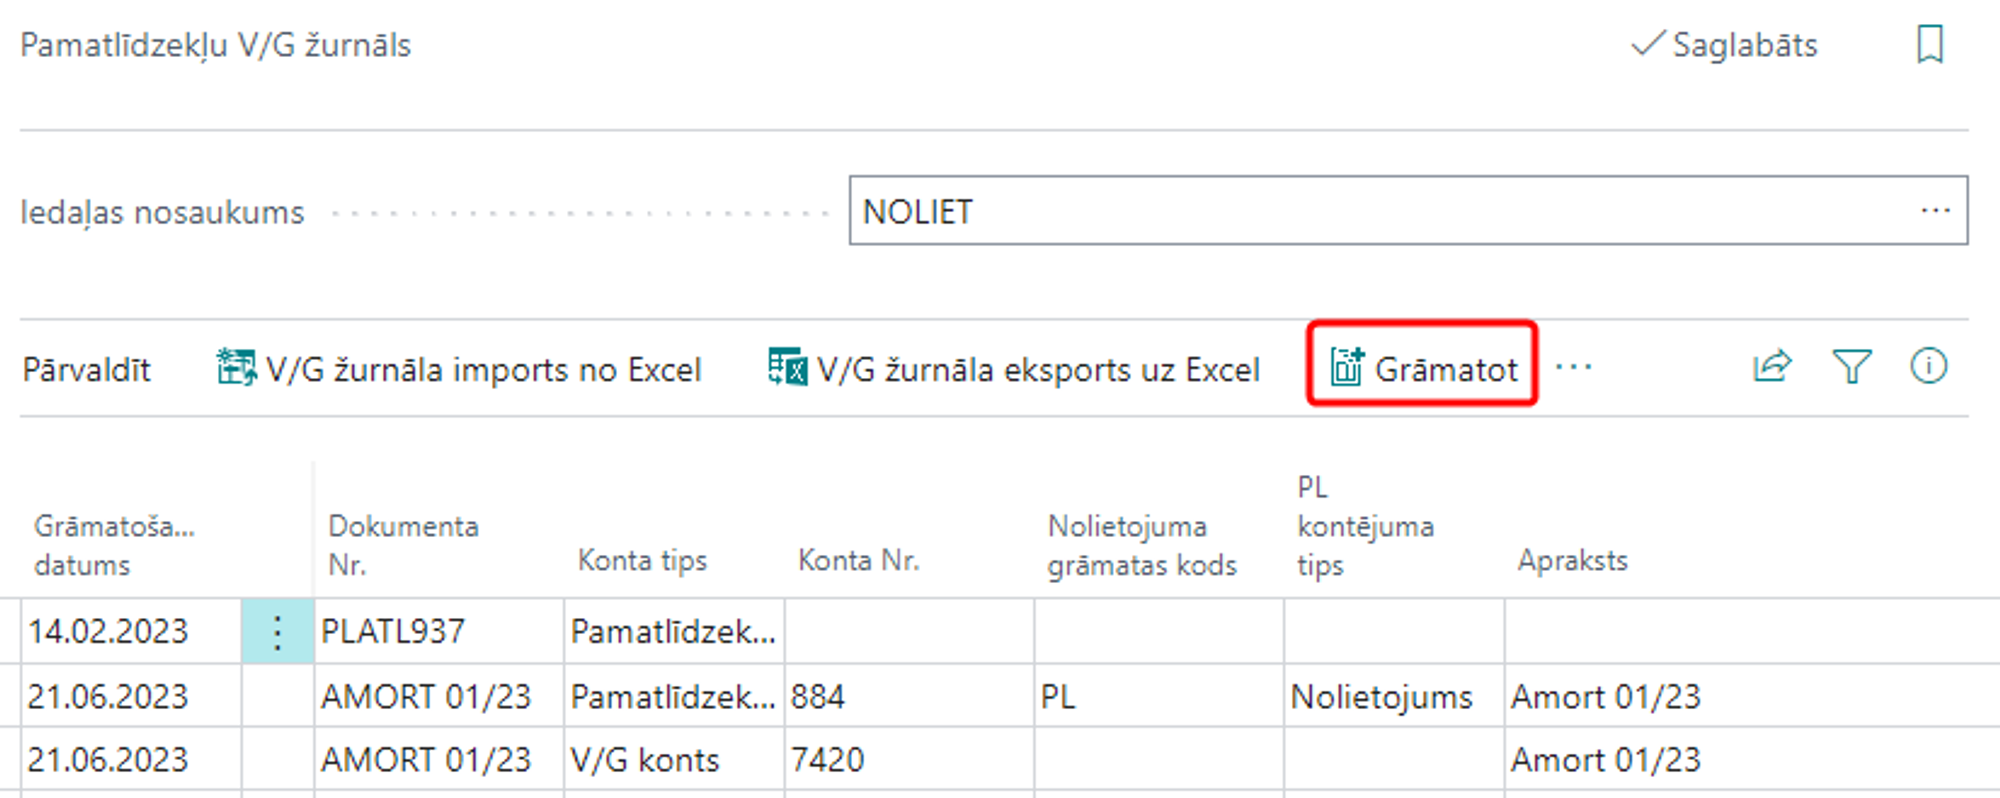
Task: Click the NOLIET batch name field
Action: point(1380,211)
